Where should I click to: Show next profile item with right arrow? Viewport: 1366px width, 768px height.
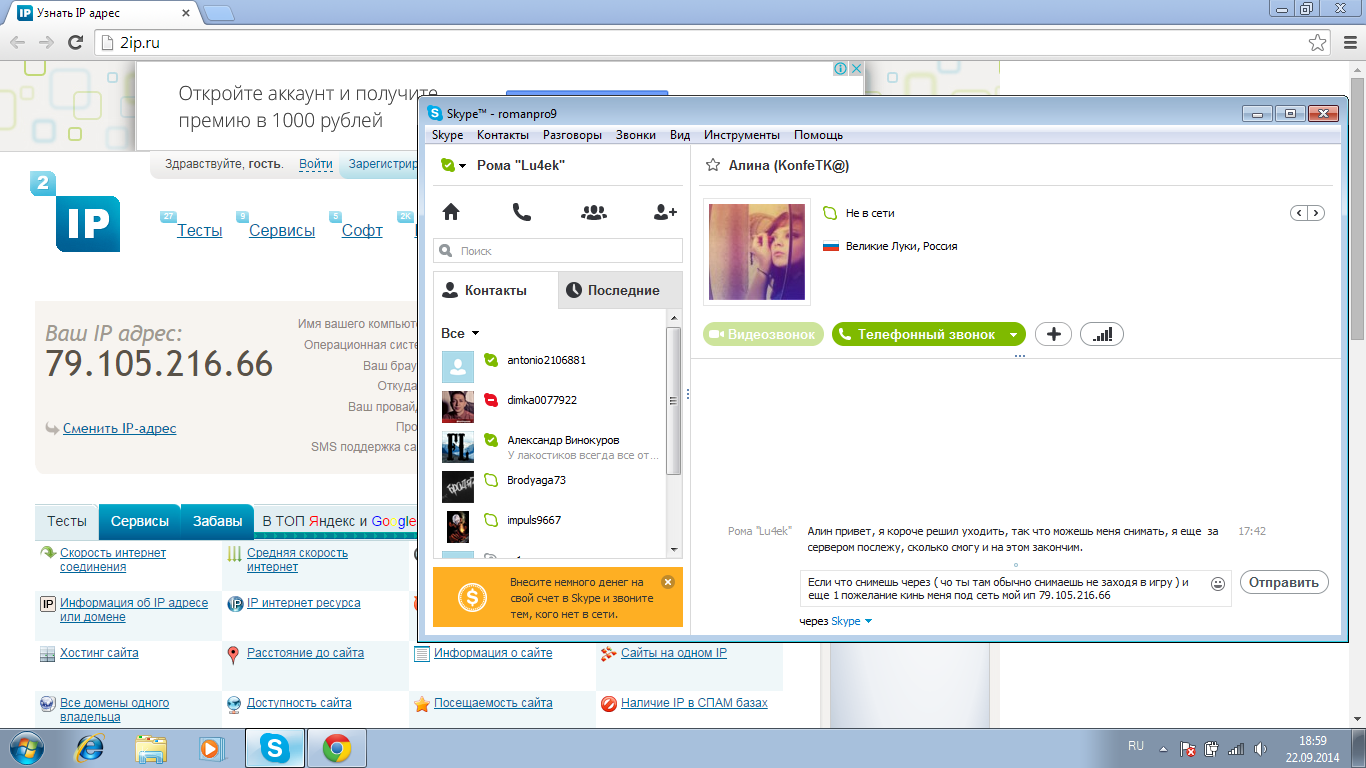pos(1316,213)
